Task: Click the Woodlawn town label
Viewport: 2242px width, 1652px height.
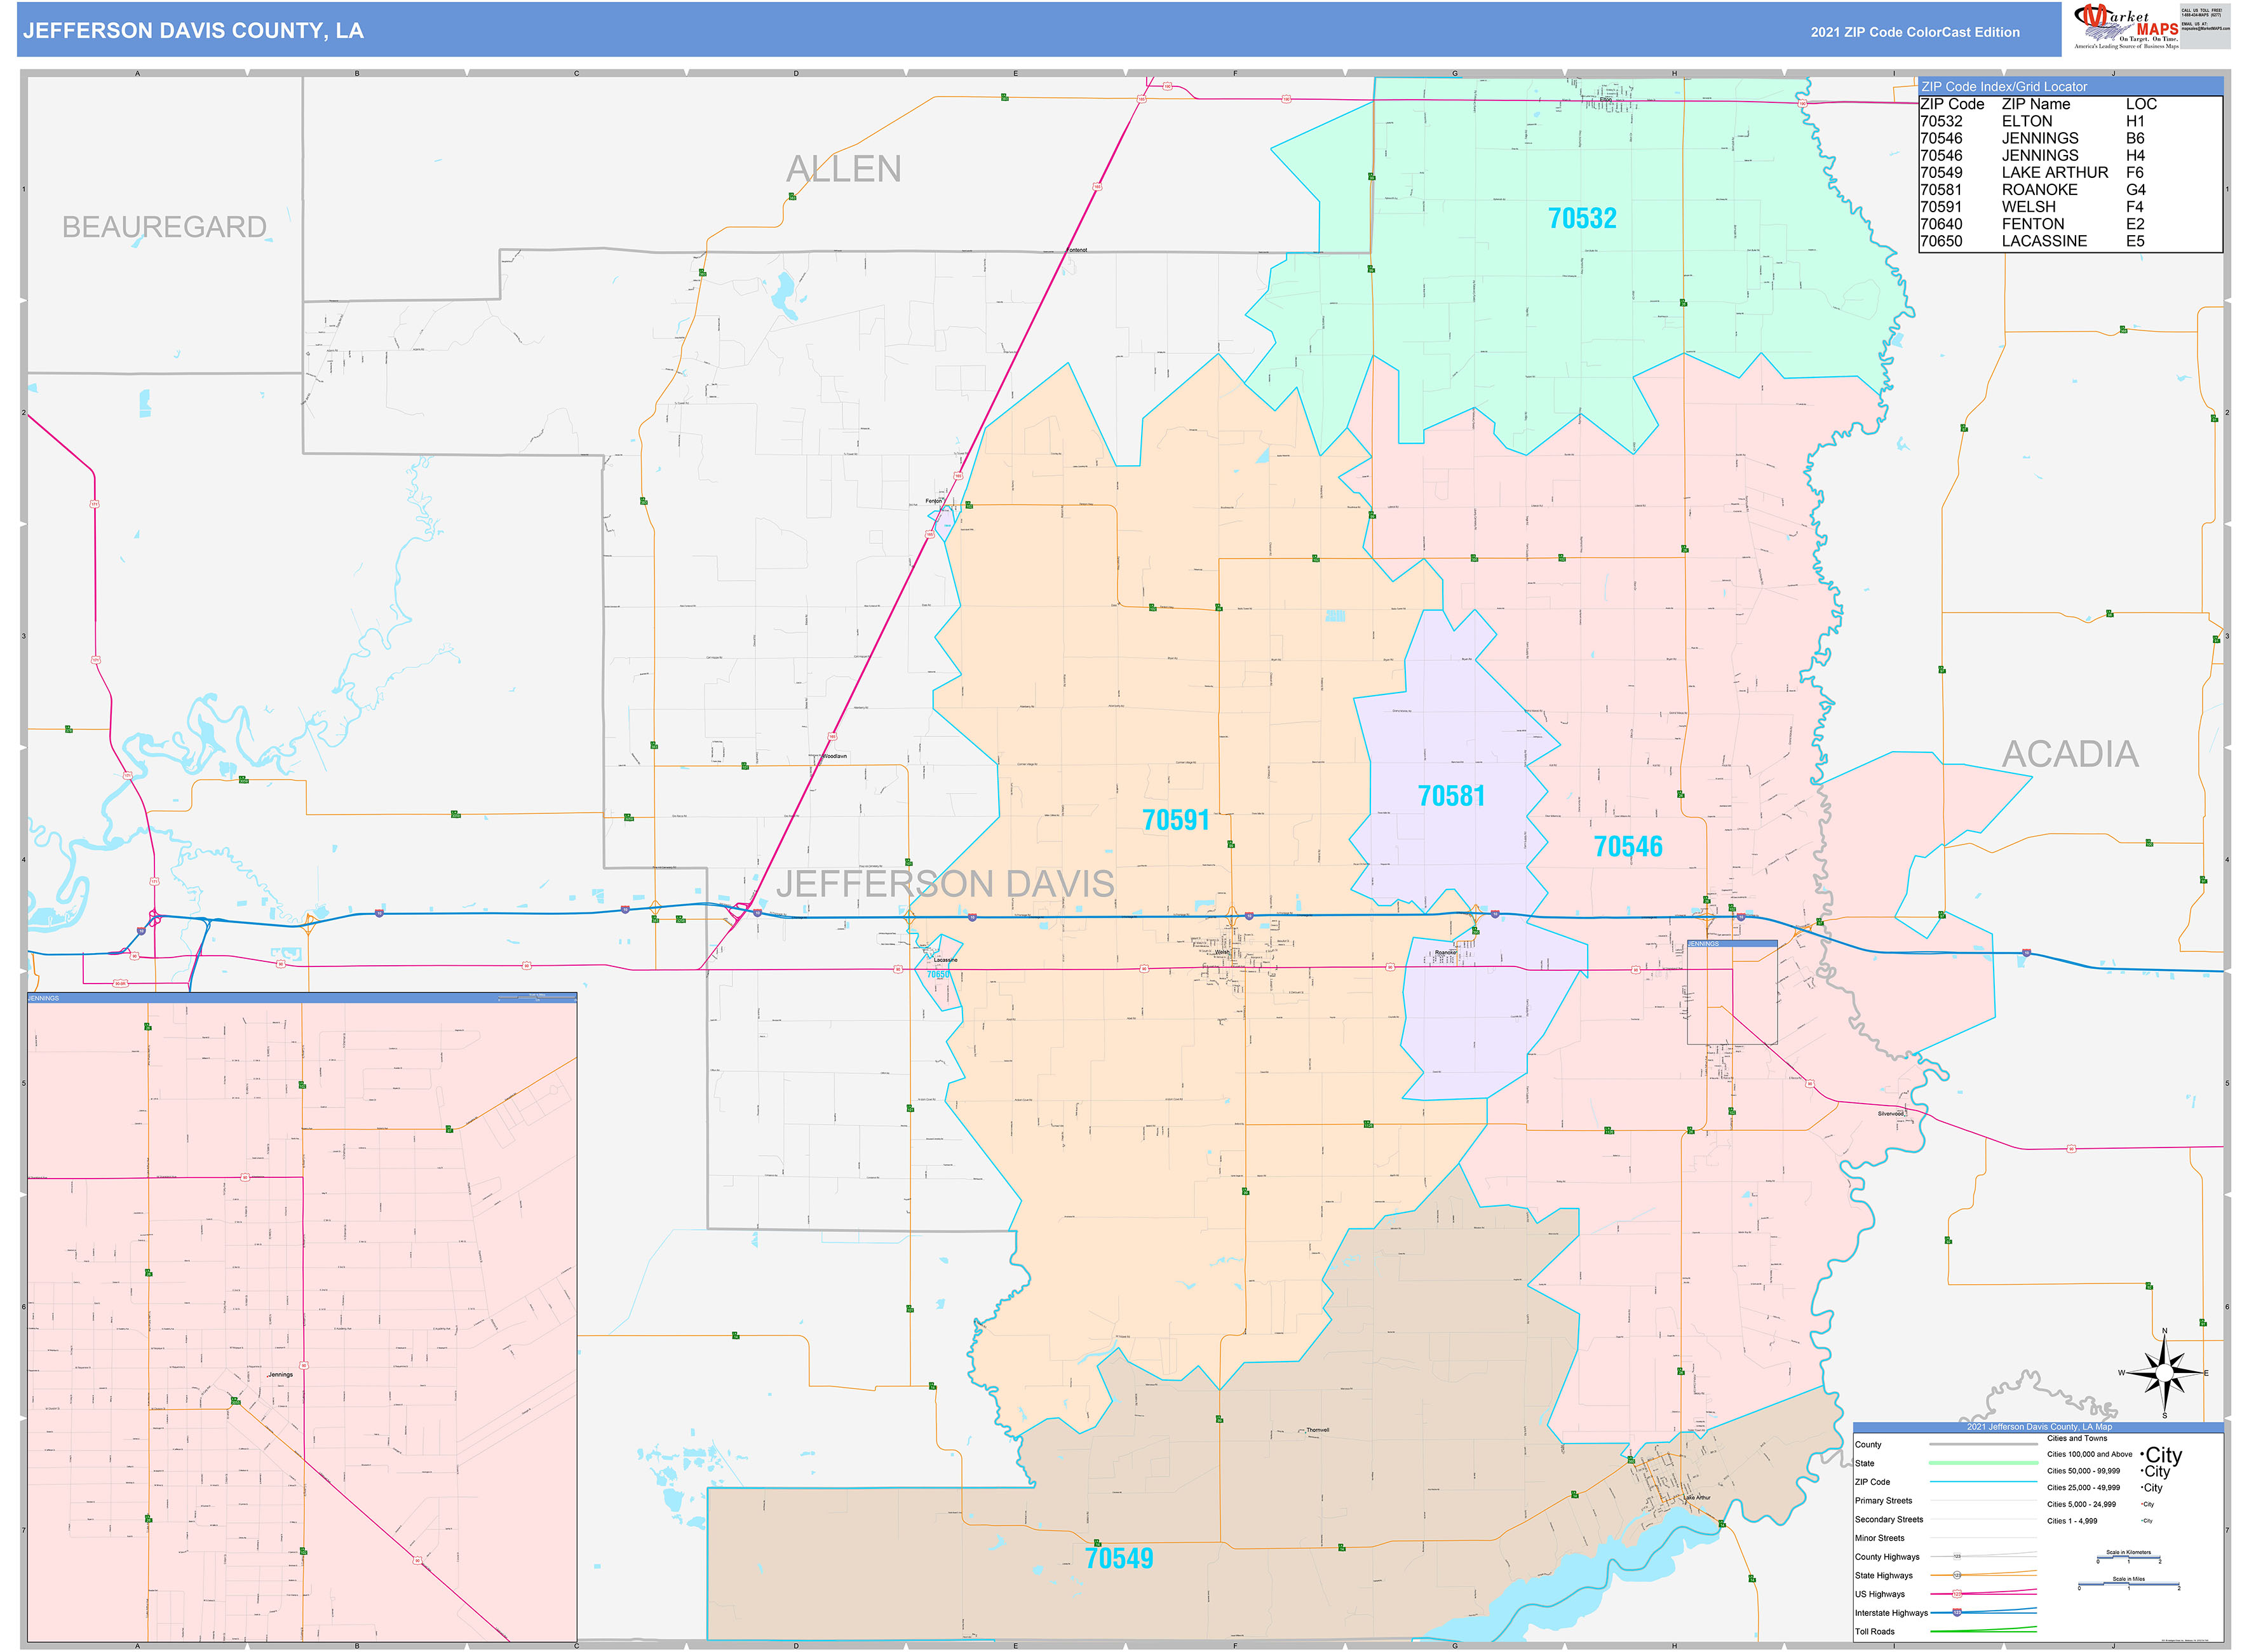Action: 835,756
